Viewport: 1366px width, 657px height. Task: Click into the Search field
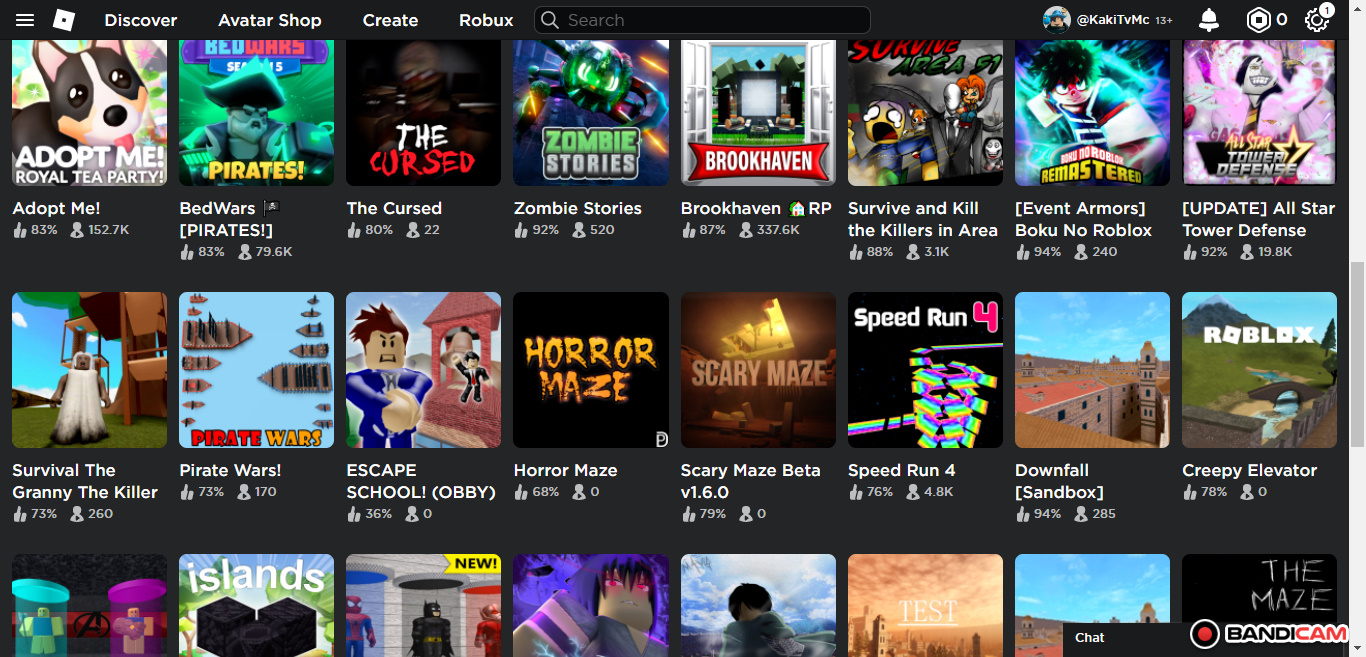[x=710, y=20]
